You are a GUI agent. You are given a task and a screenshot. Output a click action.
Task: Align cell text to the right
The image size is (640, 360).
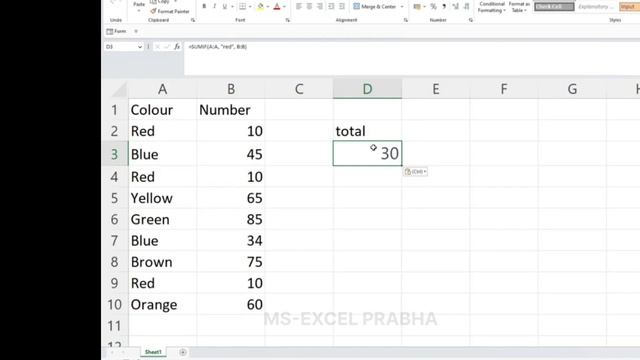point(320,7)
